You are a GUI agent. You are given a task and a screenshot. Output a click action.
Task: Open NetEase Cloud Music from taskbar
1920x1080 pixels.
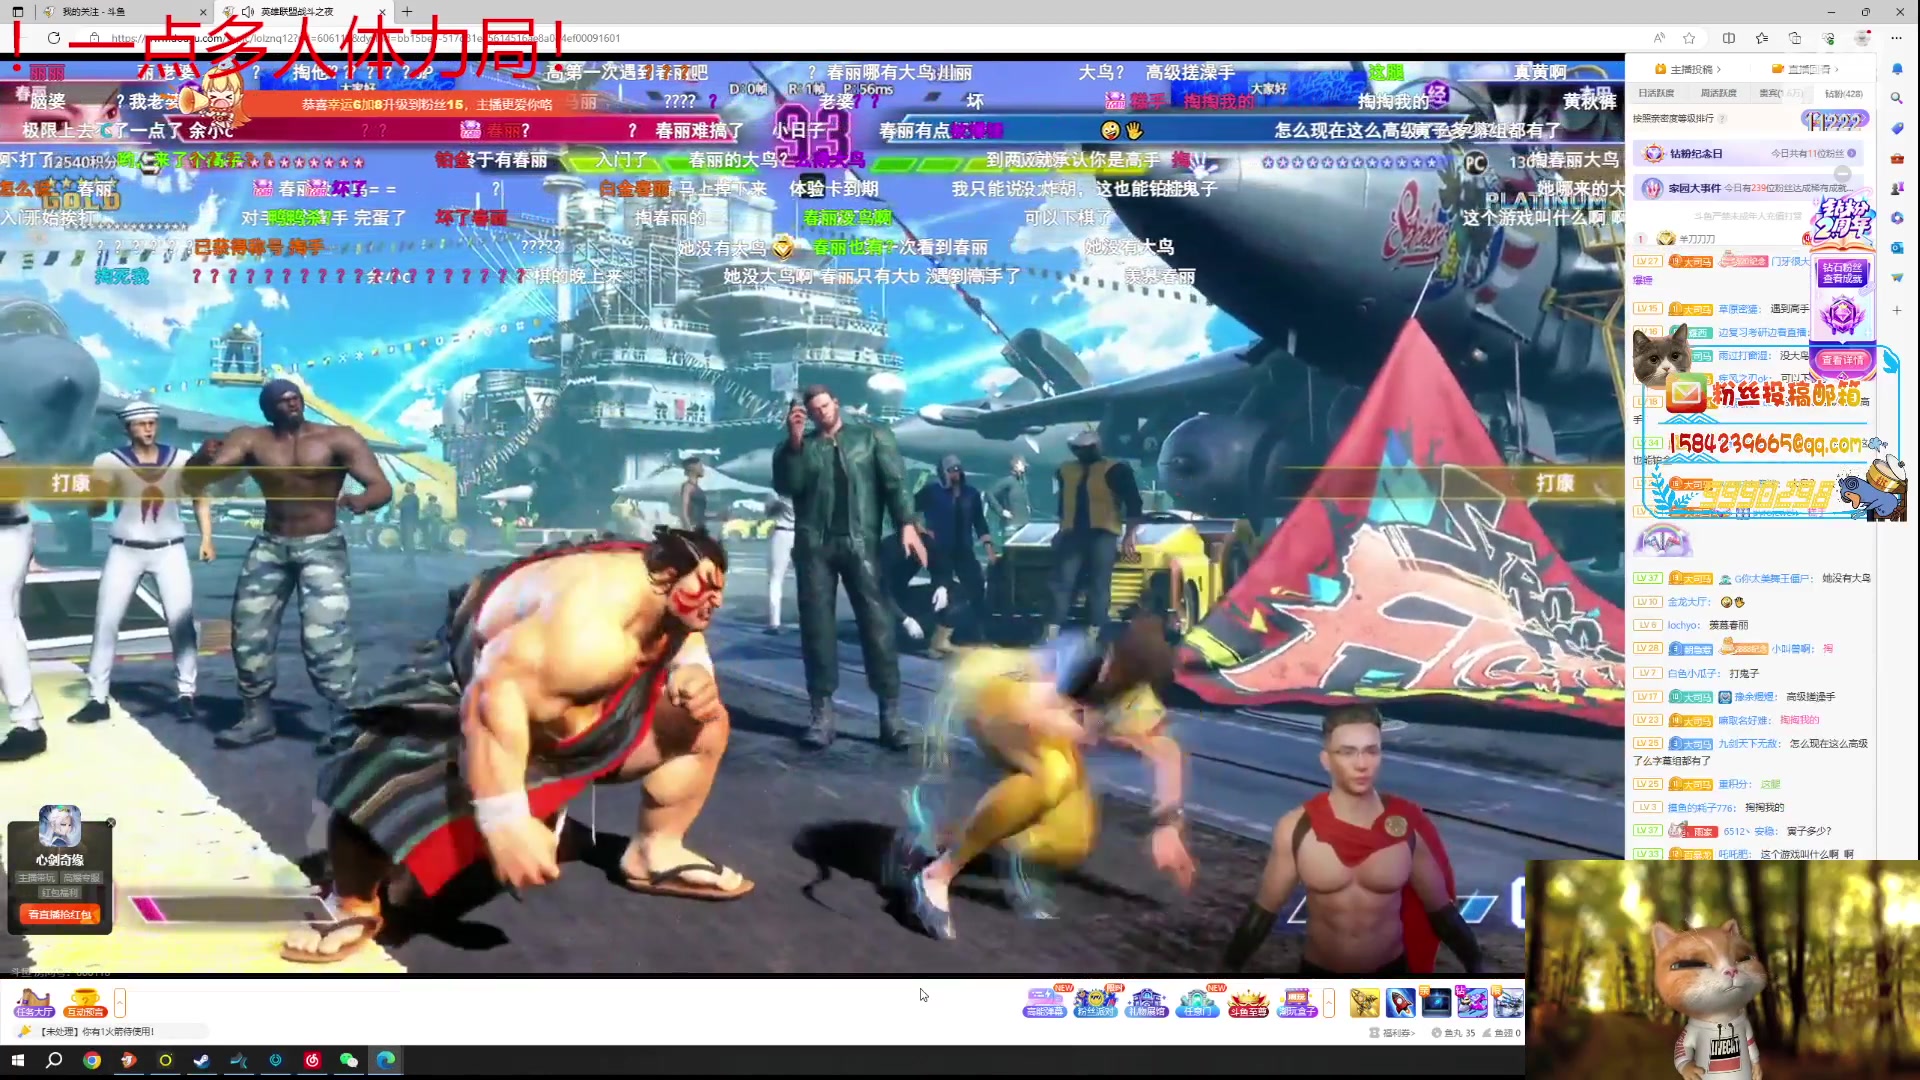pos(312,1060)
